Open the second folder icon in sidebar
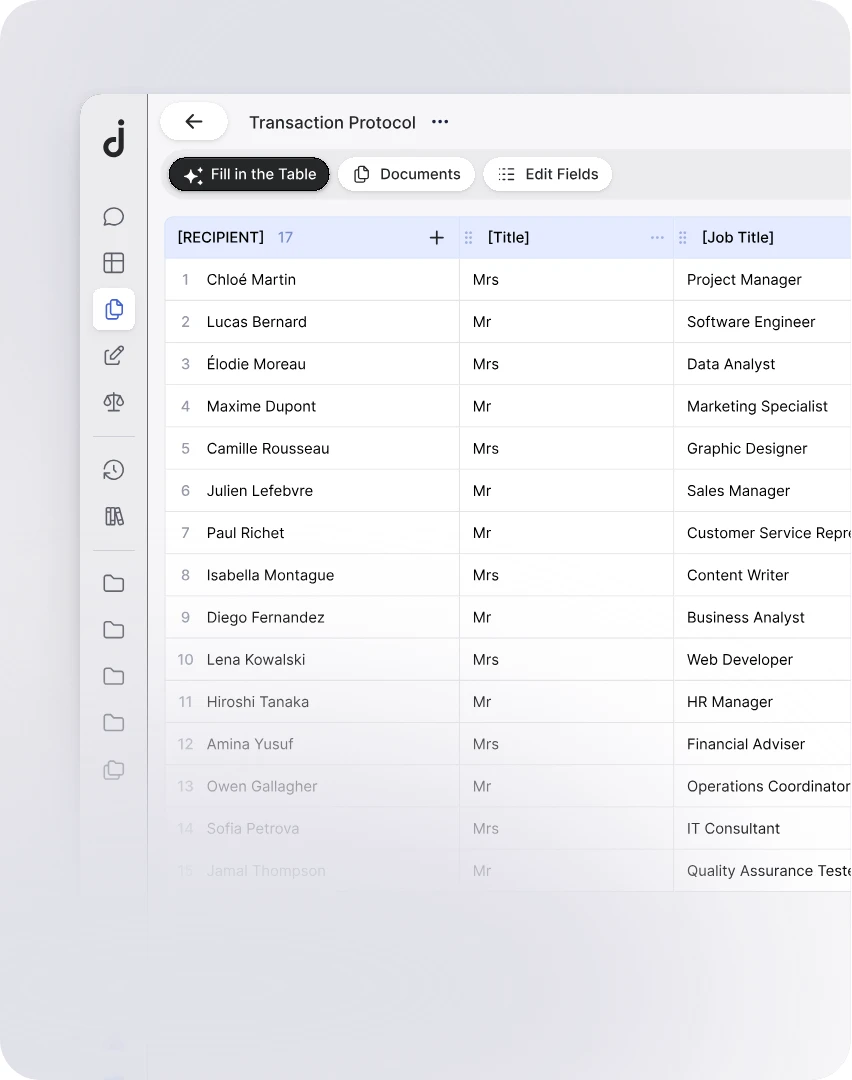The image size is (852, 1080). 114,630
